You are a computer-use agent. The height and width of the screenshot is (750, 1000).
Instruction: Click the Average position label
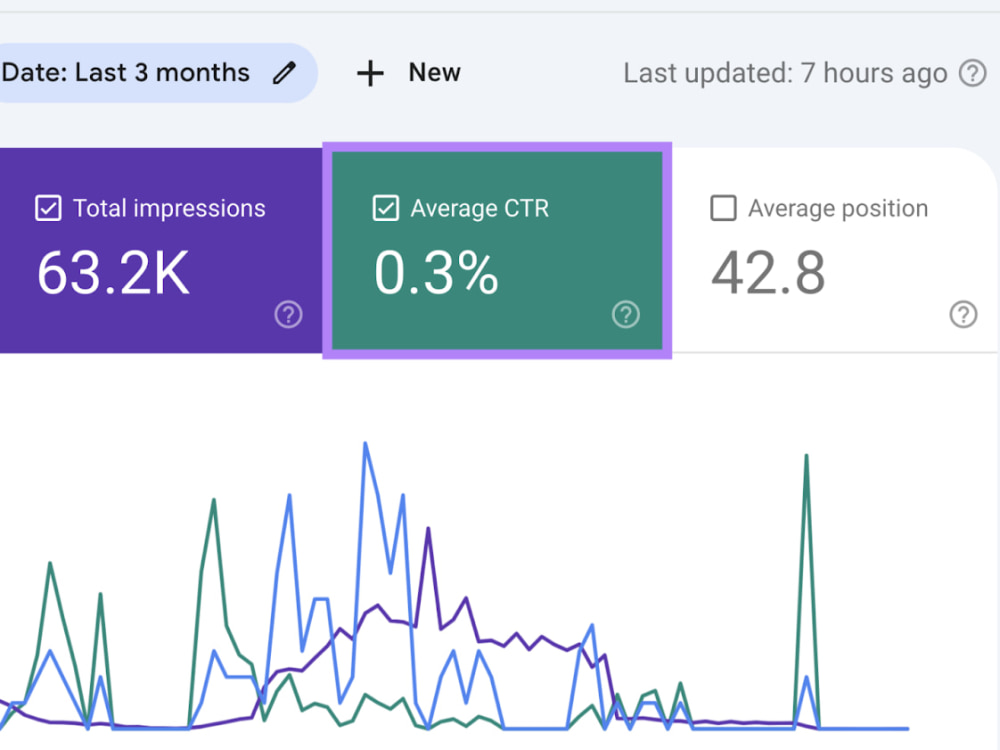[838, 208]
